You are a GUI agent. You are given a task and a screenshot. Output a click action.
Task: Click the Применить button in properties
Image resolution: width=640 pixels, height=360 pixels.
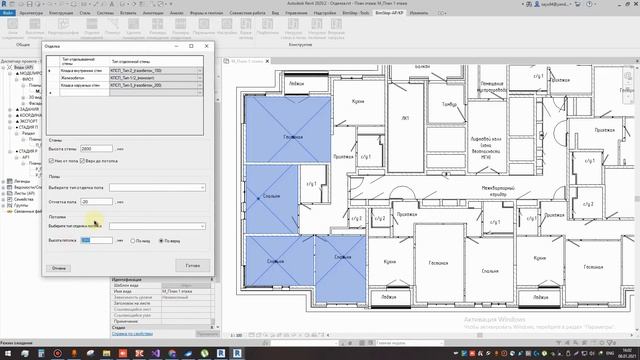[x=207, y=333]
